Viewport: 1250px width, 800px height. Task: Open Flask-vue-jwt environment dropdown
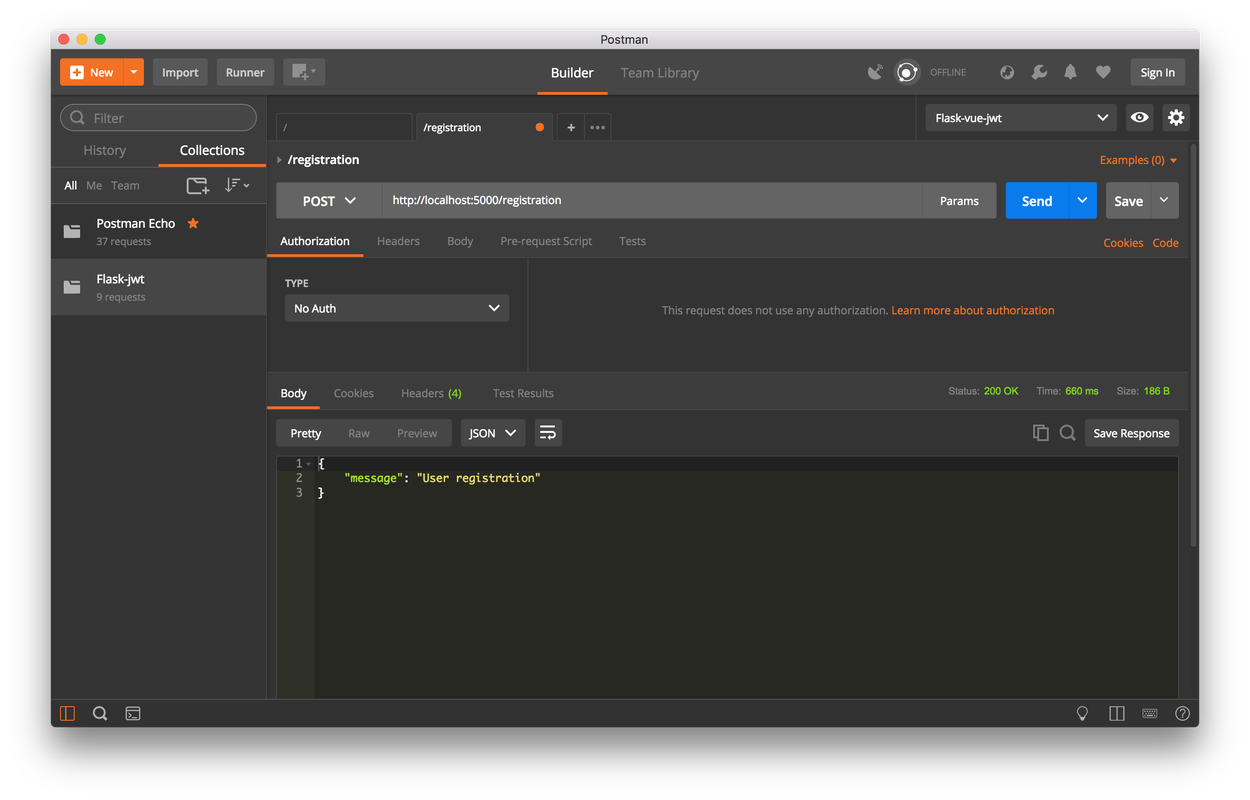[x=1021, y=118]
